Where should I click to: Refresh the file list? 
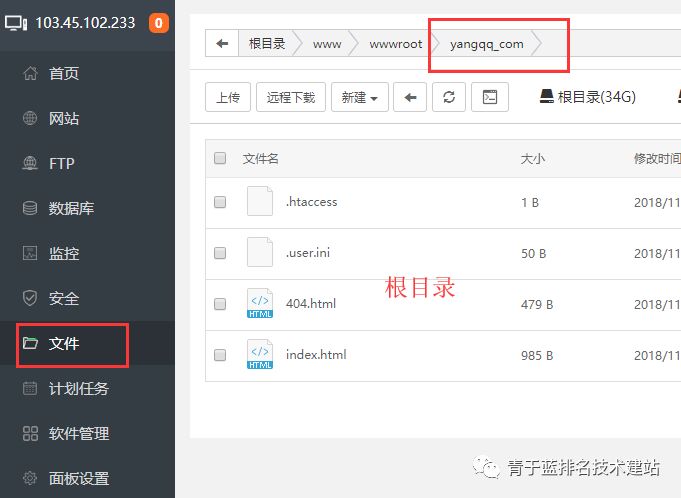pyautogui.click(x=449, y=97)
